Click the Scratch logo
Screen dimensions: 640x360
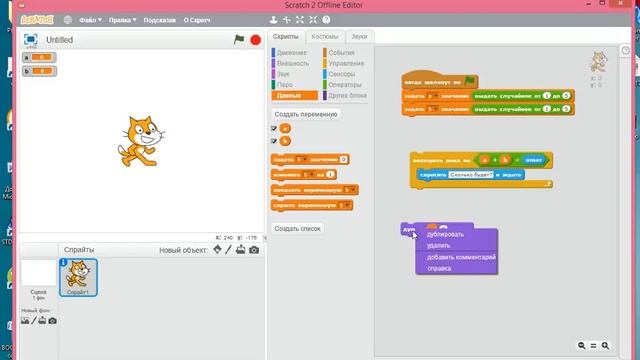[37, 20]
